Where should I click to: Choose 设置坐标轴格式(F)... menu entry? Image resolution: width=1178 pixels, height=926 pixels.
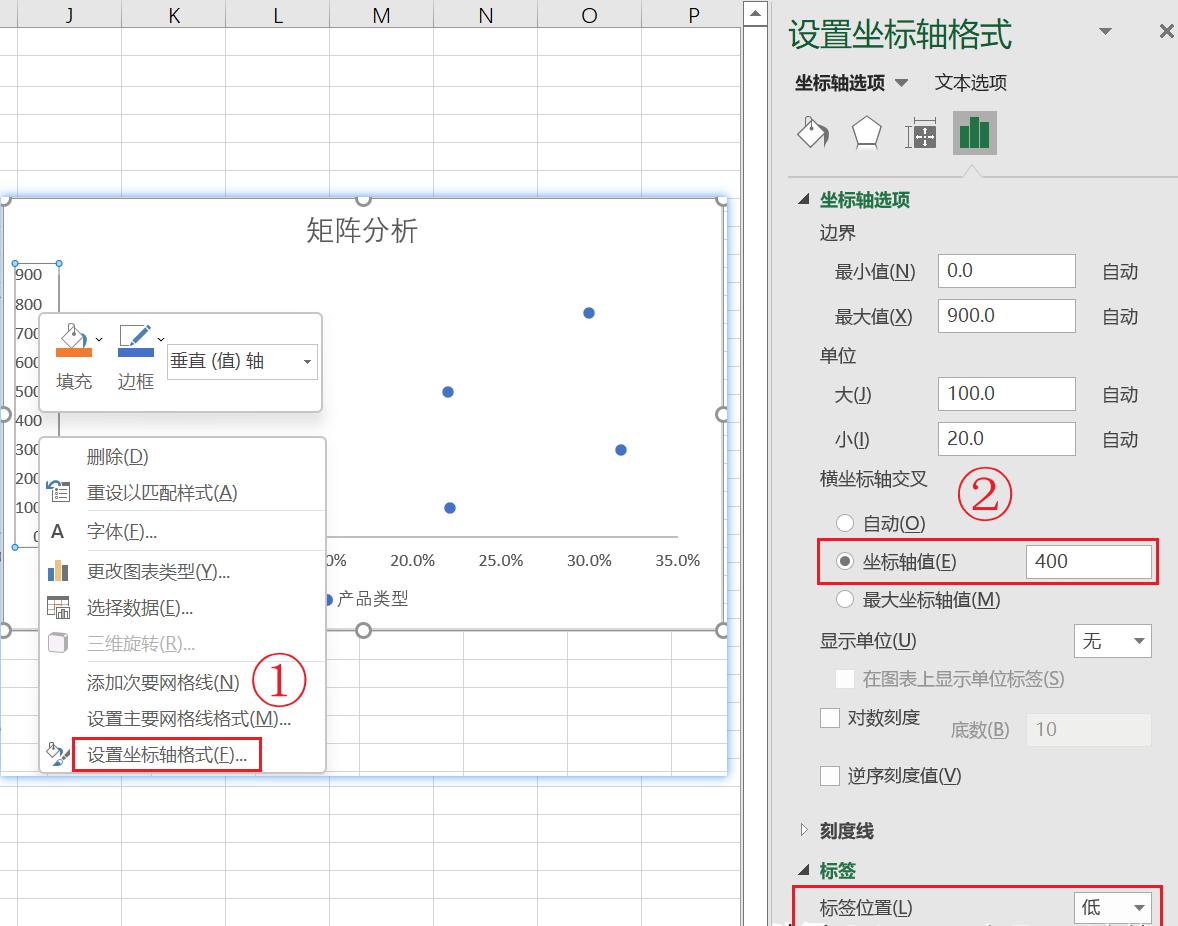pyautogui.click(x=167, y=754)
